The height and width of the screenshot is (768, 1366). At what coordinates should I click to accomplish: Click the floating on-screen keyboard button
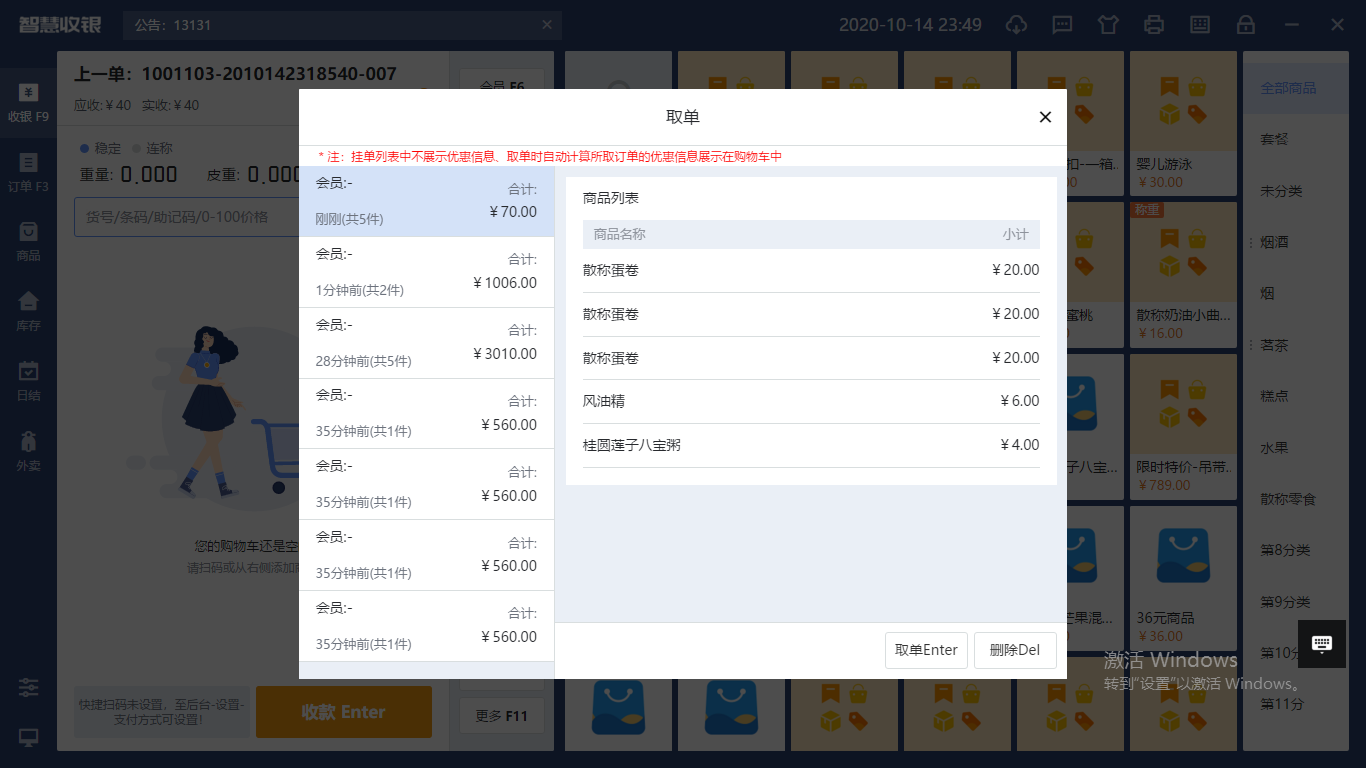1321,644
